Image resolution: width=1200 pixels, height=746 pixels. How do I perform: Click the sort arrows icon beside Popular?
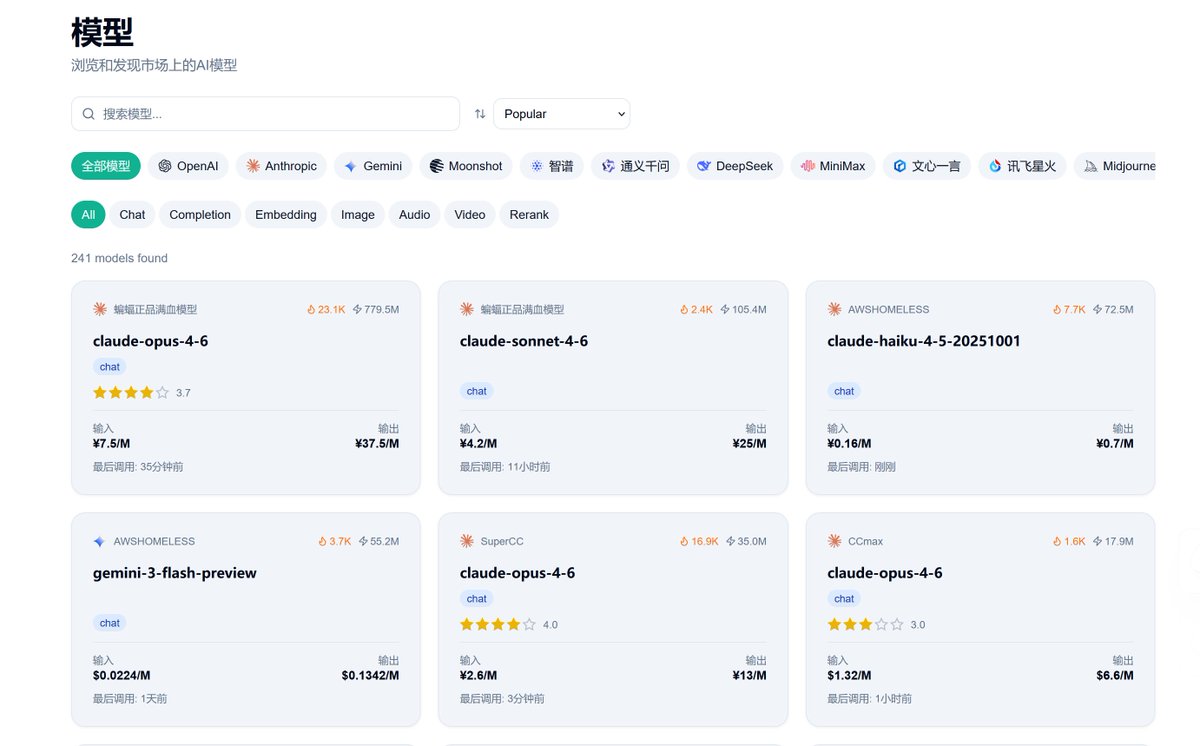[480, 114]
